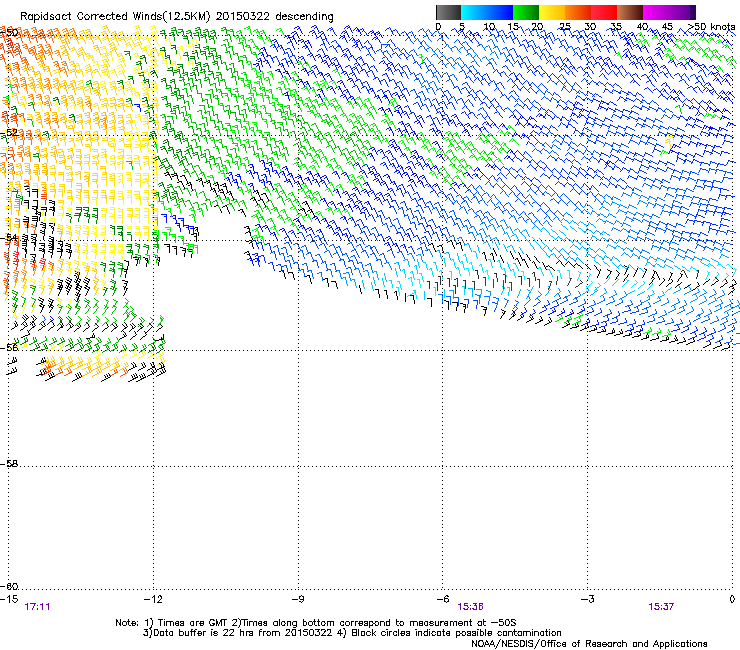
Task: Click the note line 'Times are GMT'
Action: pos(193,623)
